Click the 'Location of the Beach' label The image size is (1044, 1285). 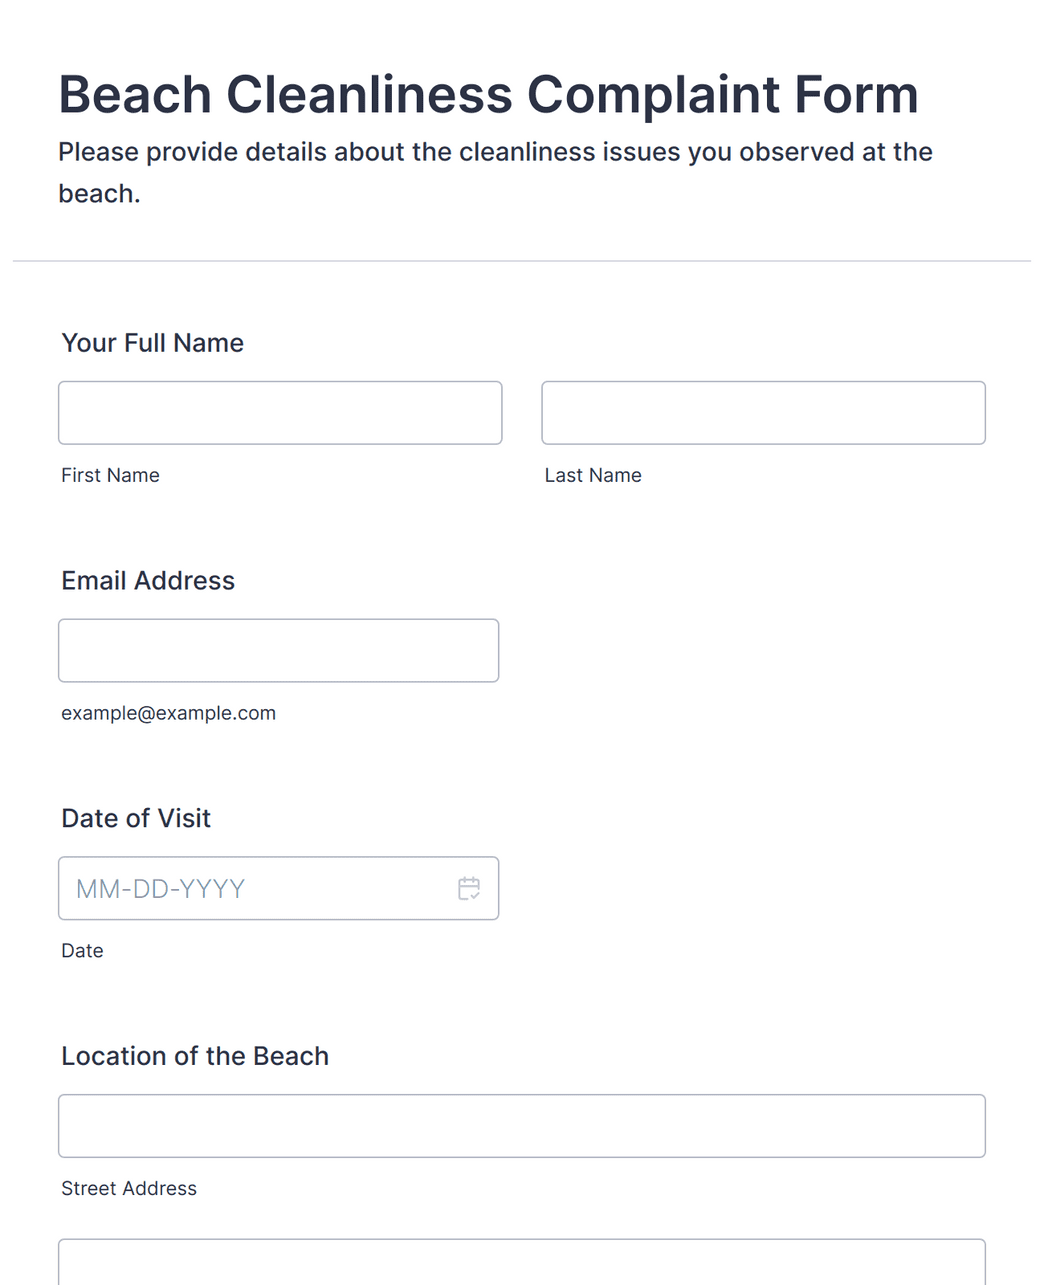(195, 1057)
